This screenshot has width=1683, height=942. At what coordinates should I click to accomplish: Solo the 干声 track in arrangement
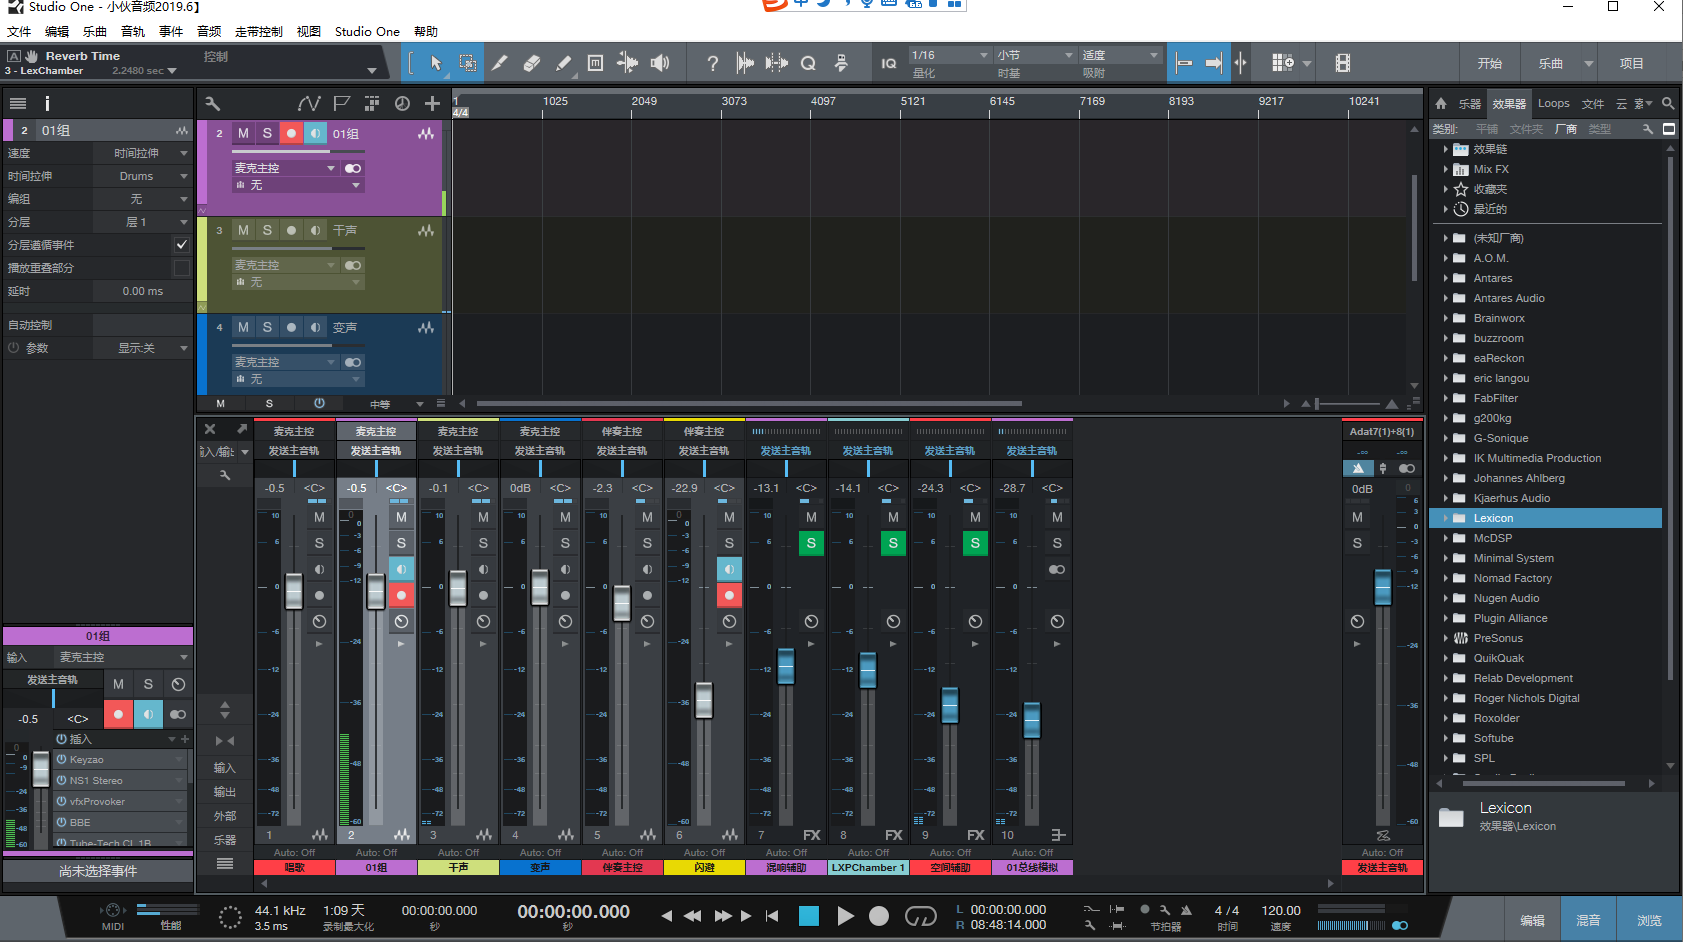coord(267,230)
